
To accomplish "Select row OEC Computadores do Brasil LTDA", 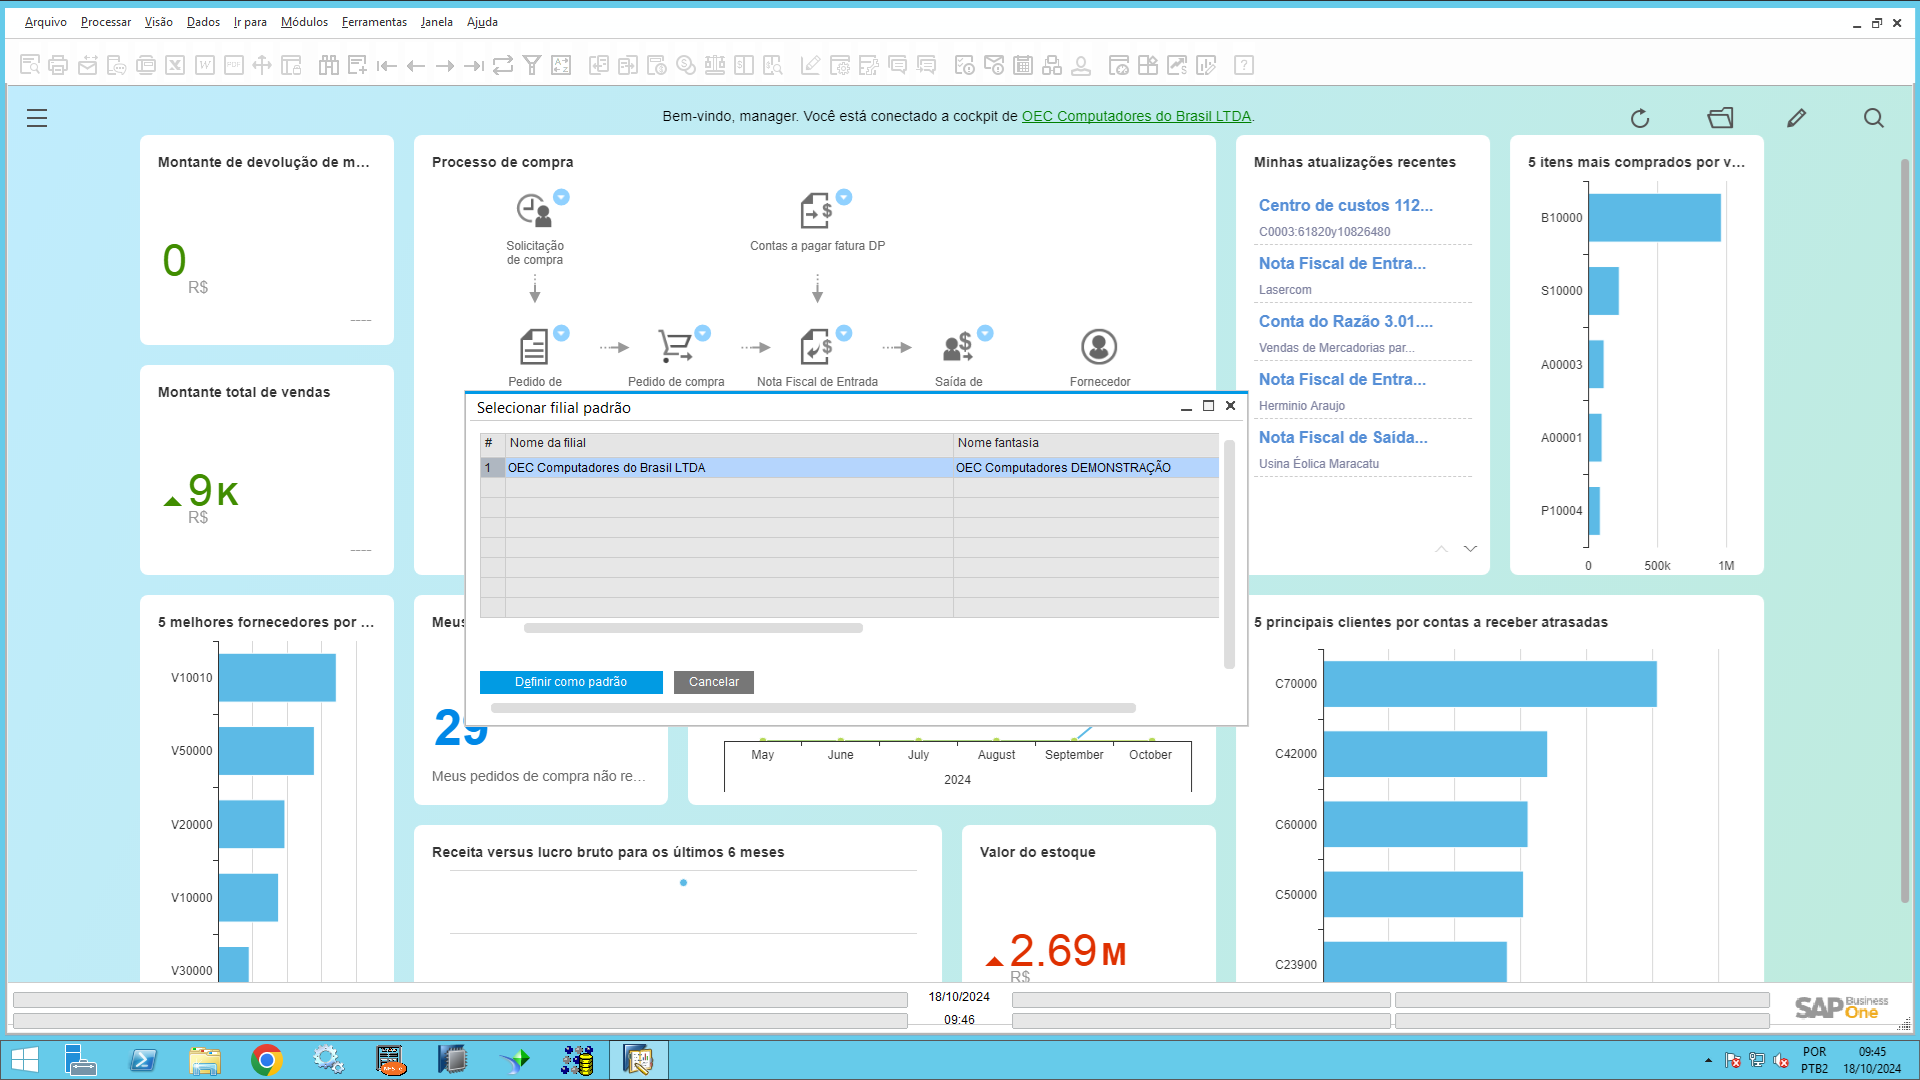I will pos(728,468).
